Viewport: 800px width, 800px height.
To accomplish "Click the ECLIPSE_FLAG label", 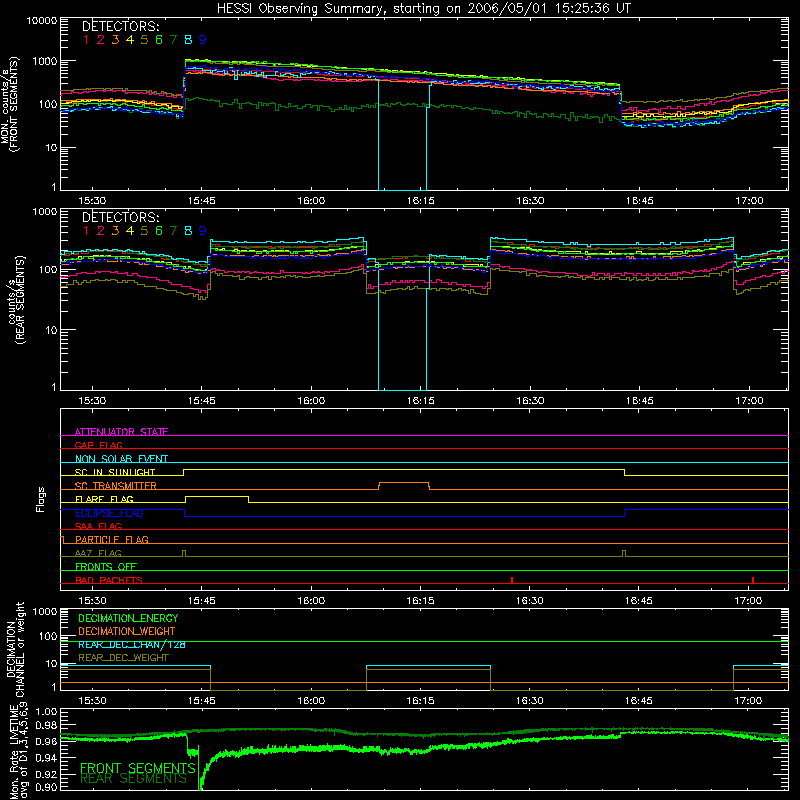I will pyautogui.click(x=109, y=513).
